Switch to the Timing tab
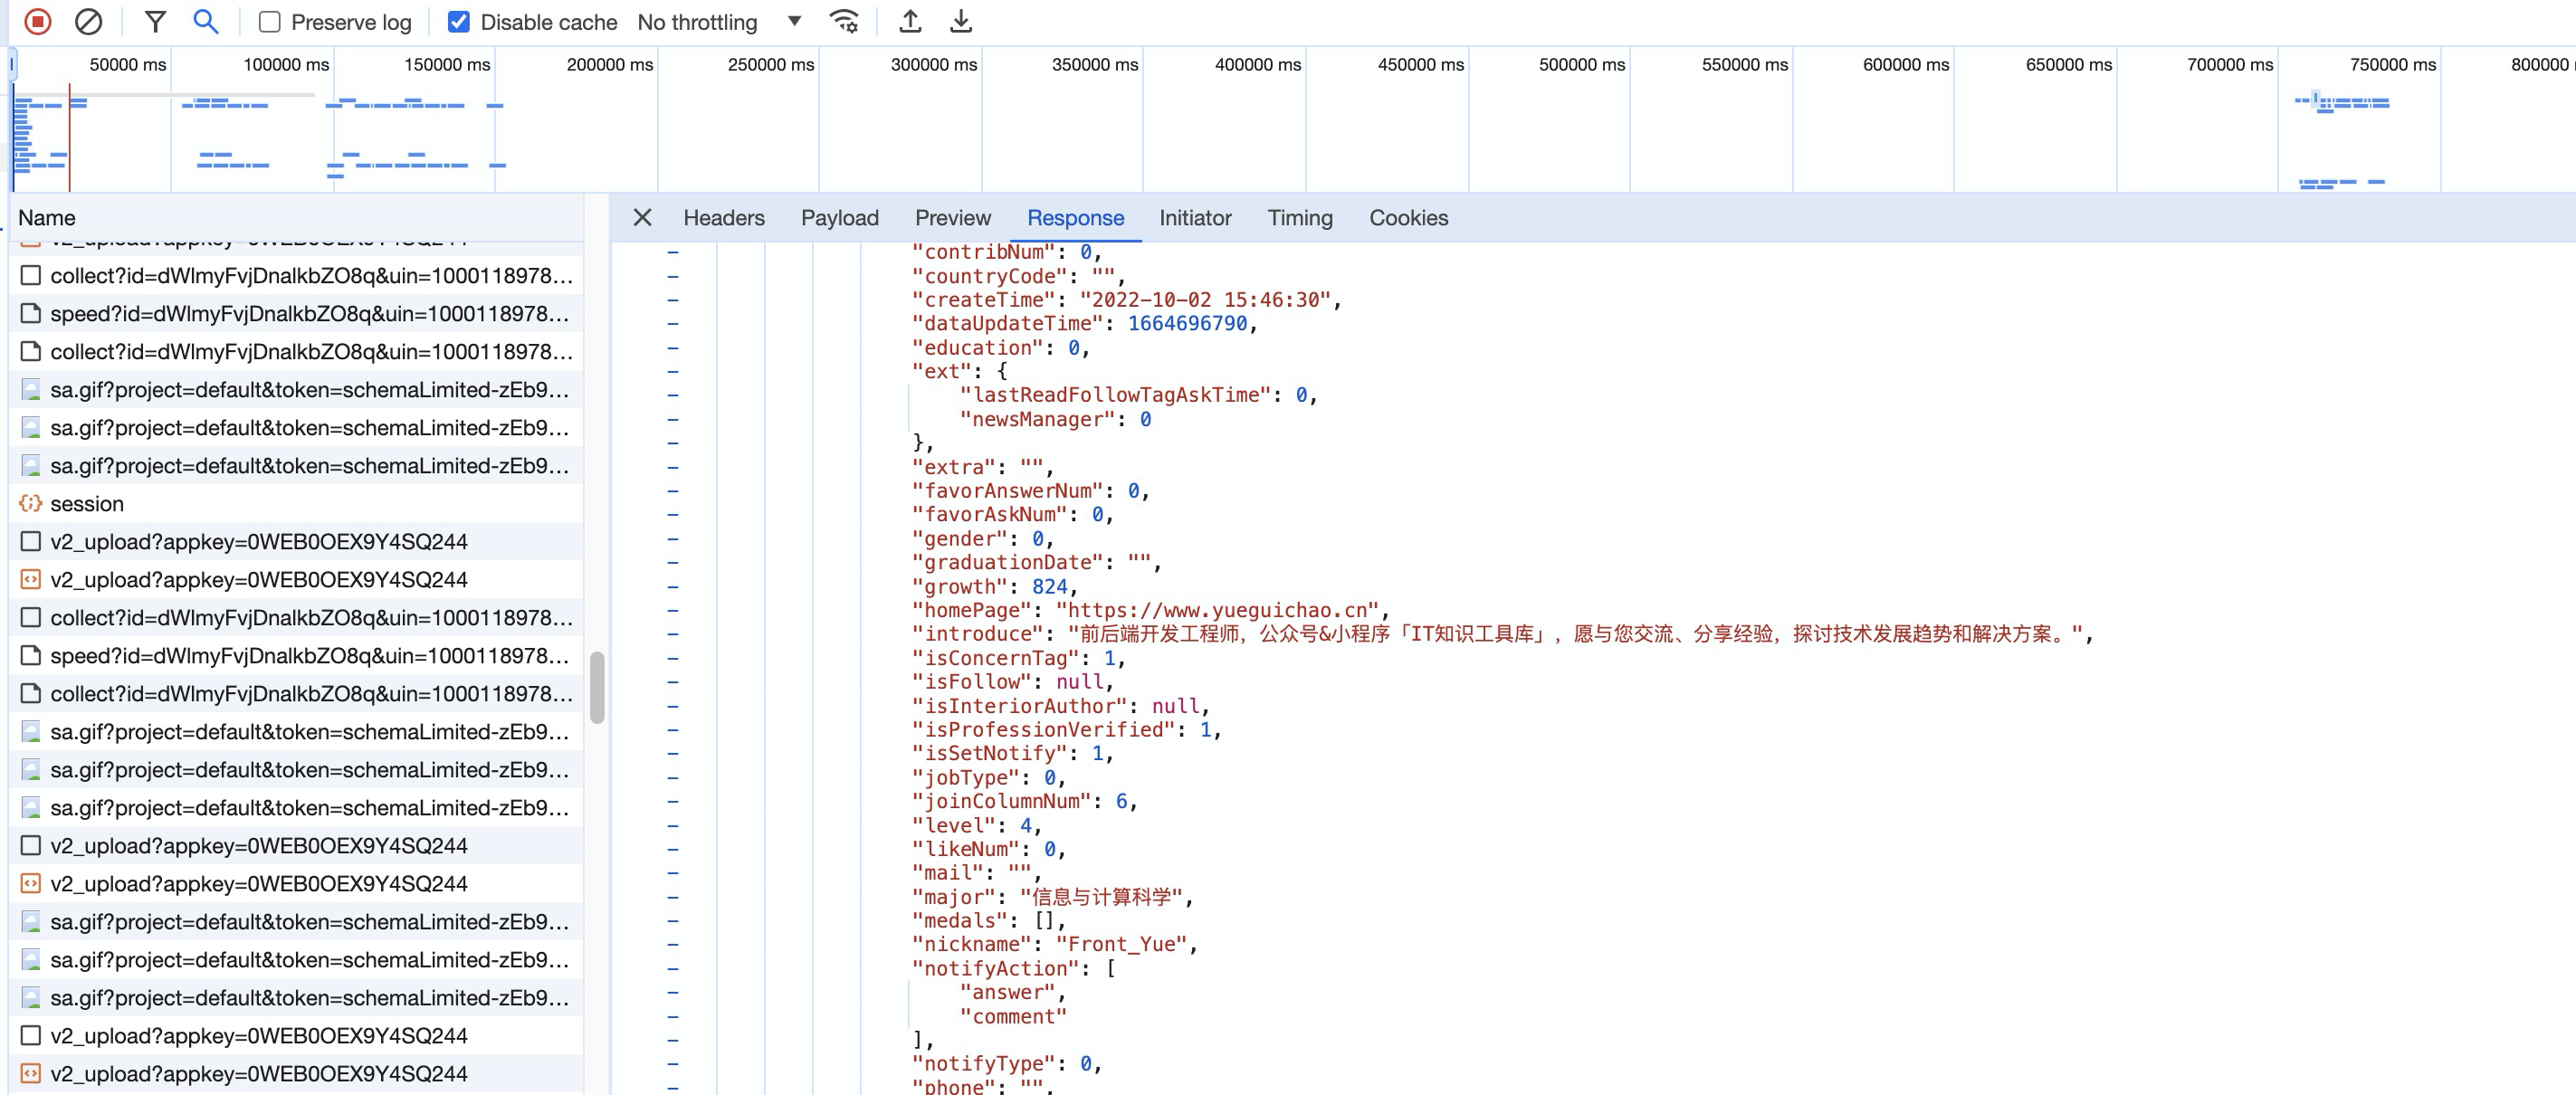 click(1299, 217)
